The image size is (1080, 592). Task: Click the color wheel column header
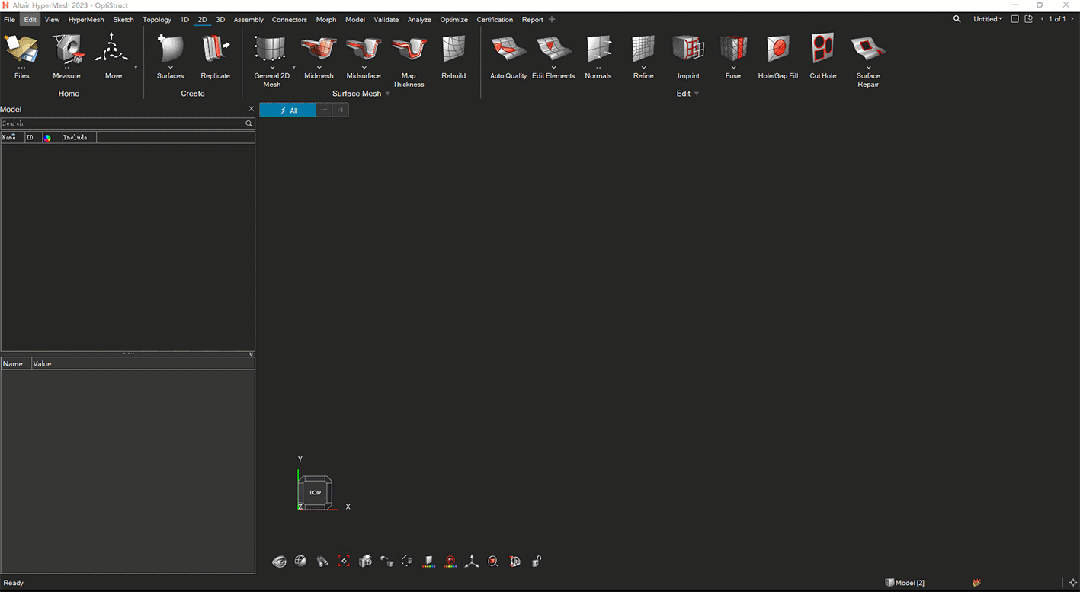(x=47, y=137)
